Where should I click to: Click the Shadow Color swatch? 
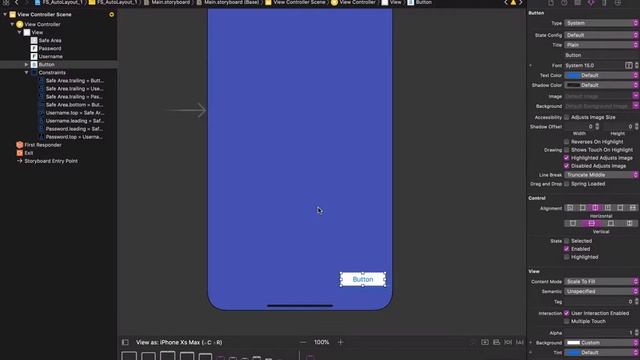(572, 85)
